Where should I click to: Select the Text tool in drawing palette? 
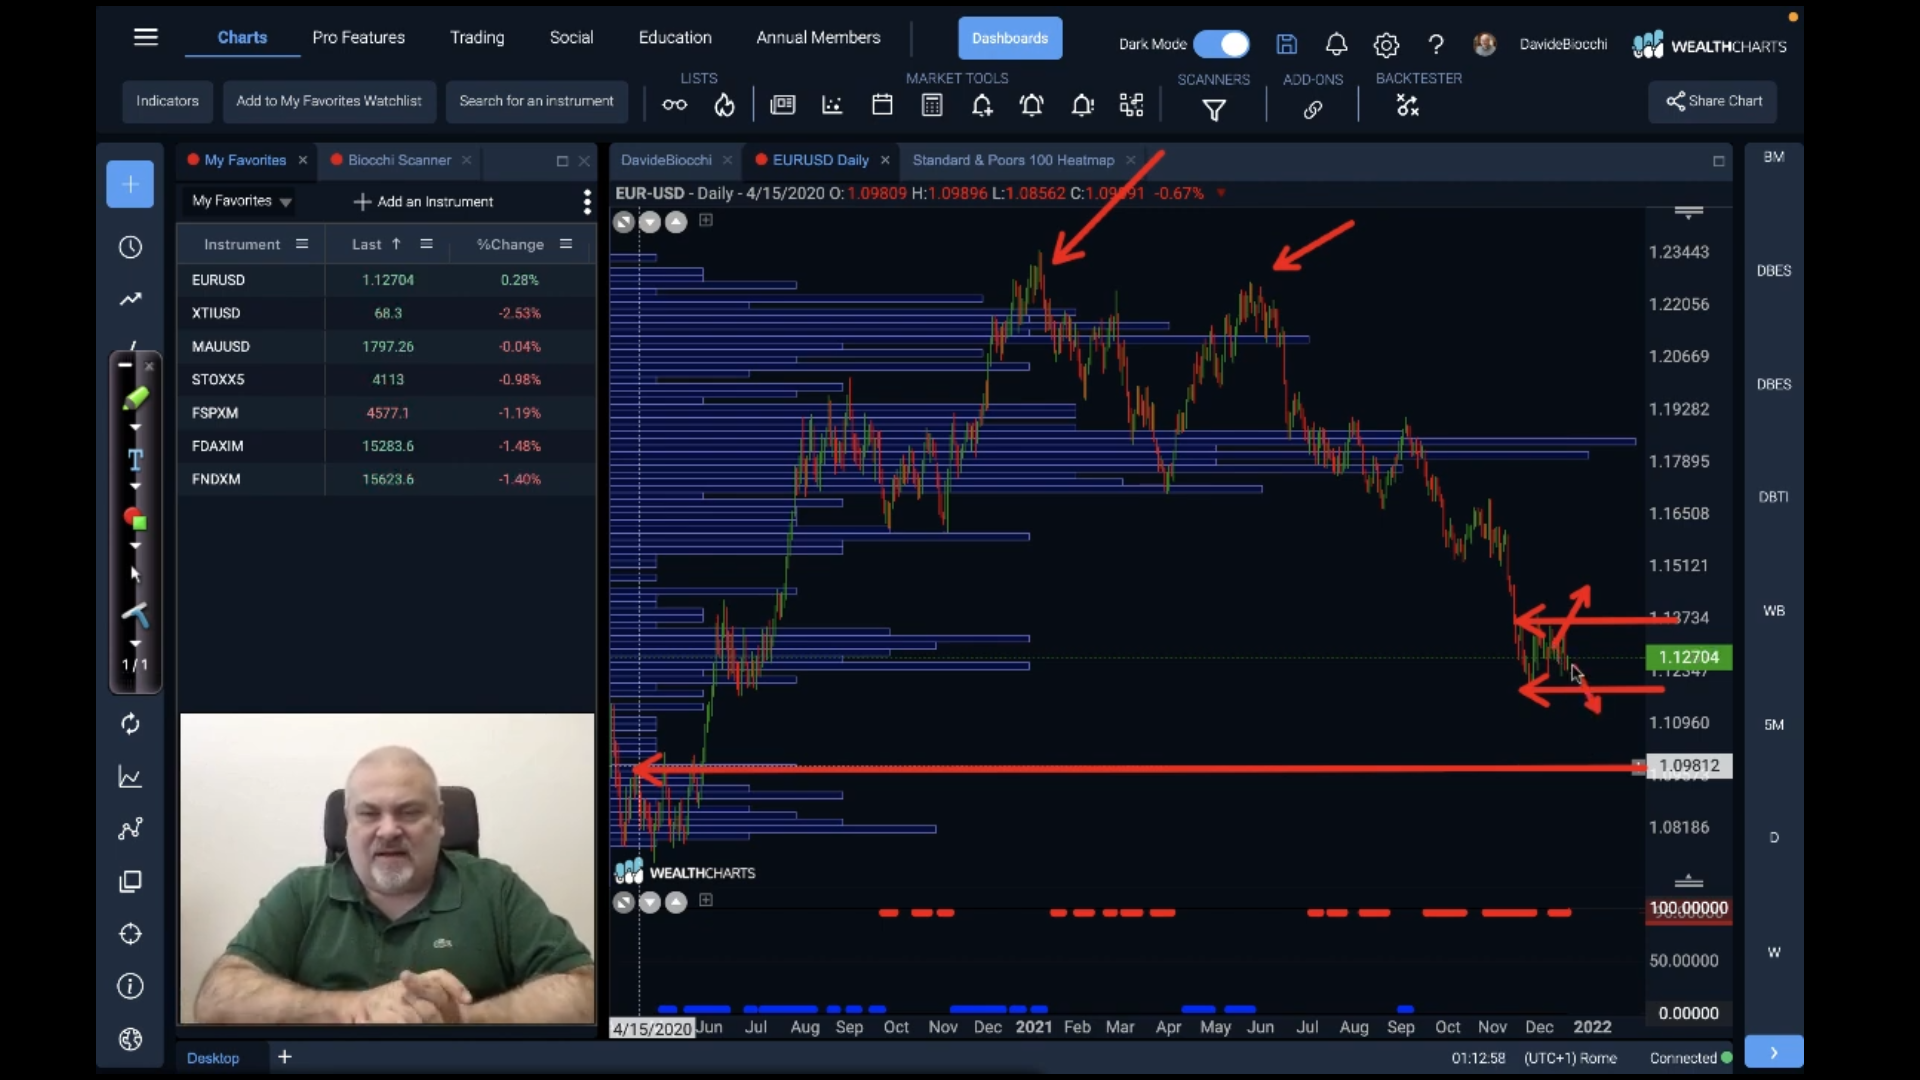click(x=135, y=459)
